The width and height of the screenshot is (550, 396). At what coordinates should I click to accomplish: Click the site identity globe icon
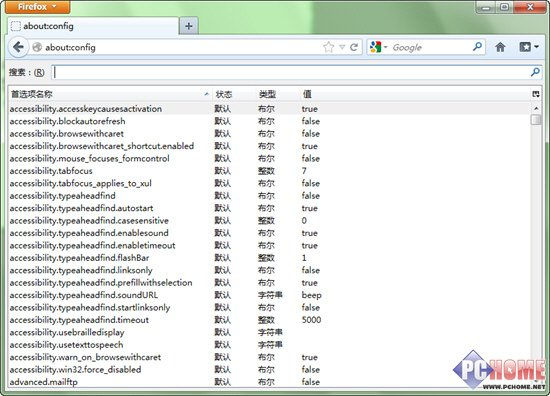(x=37, y=47)
